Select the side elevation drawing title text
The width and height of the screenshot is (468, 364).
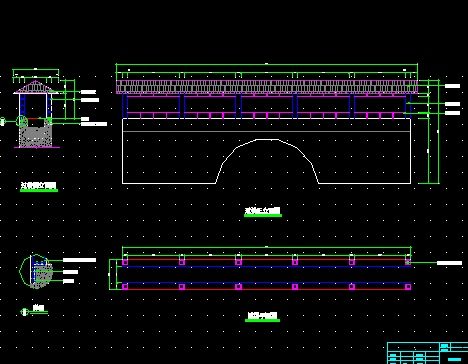tap(39, 185)
